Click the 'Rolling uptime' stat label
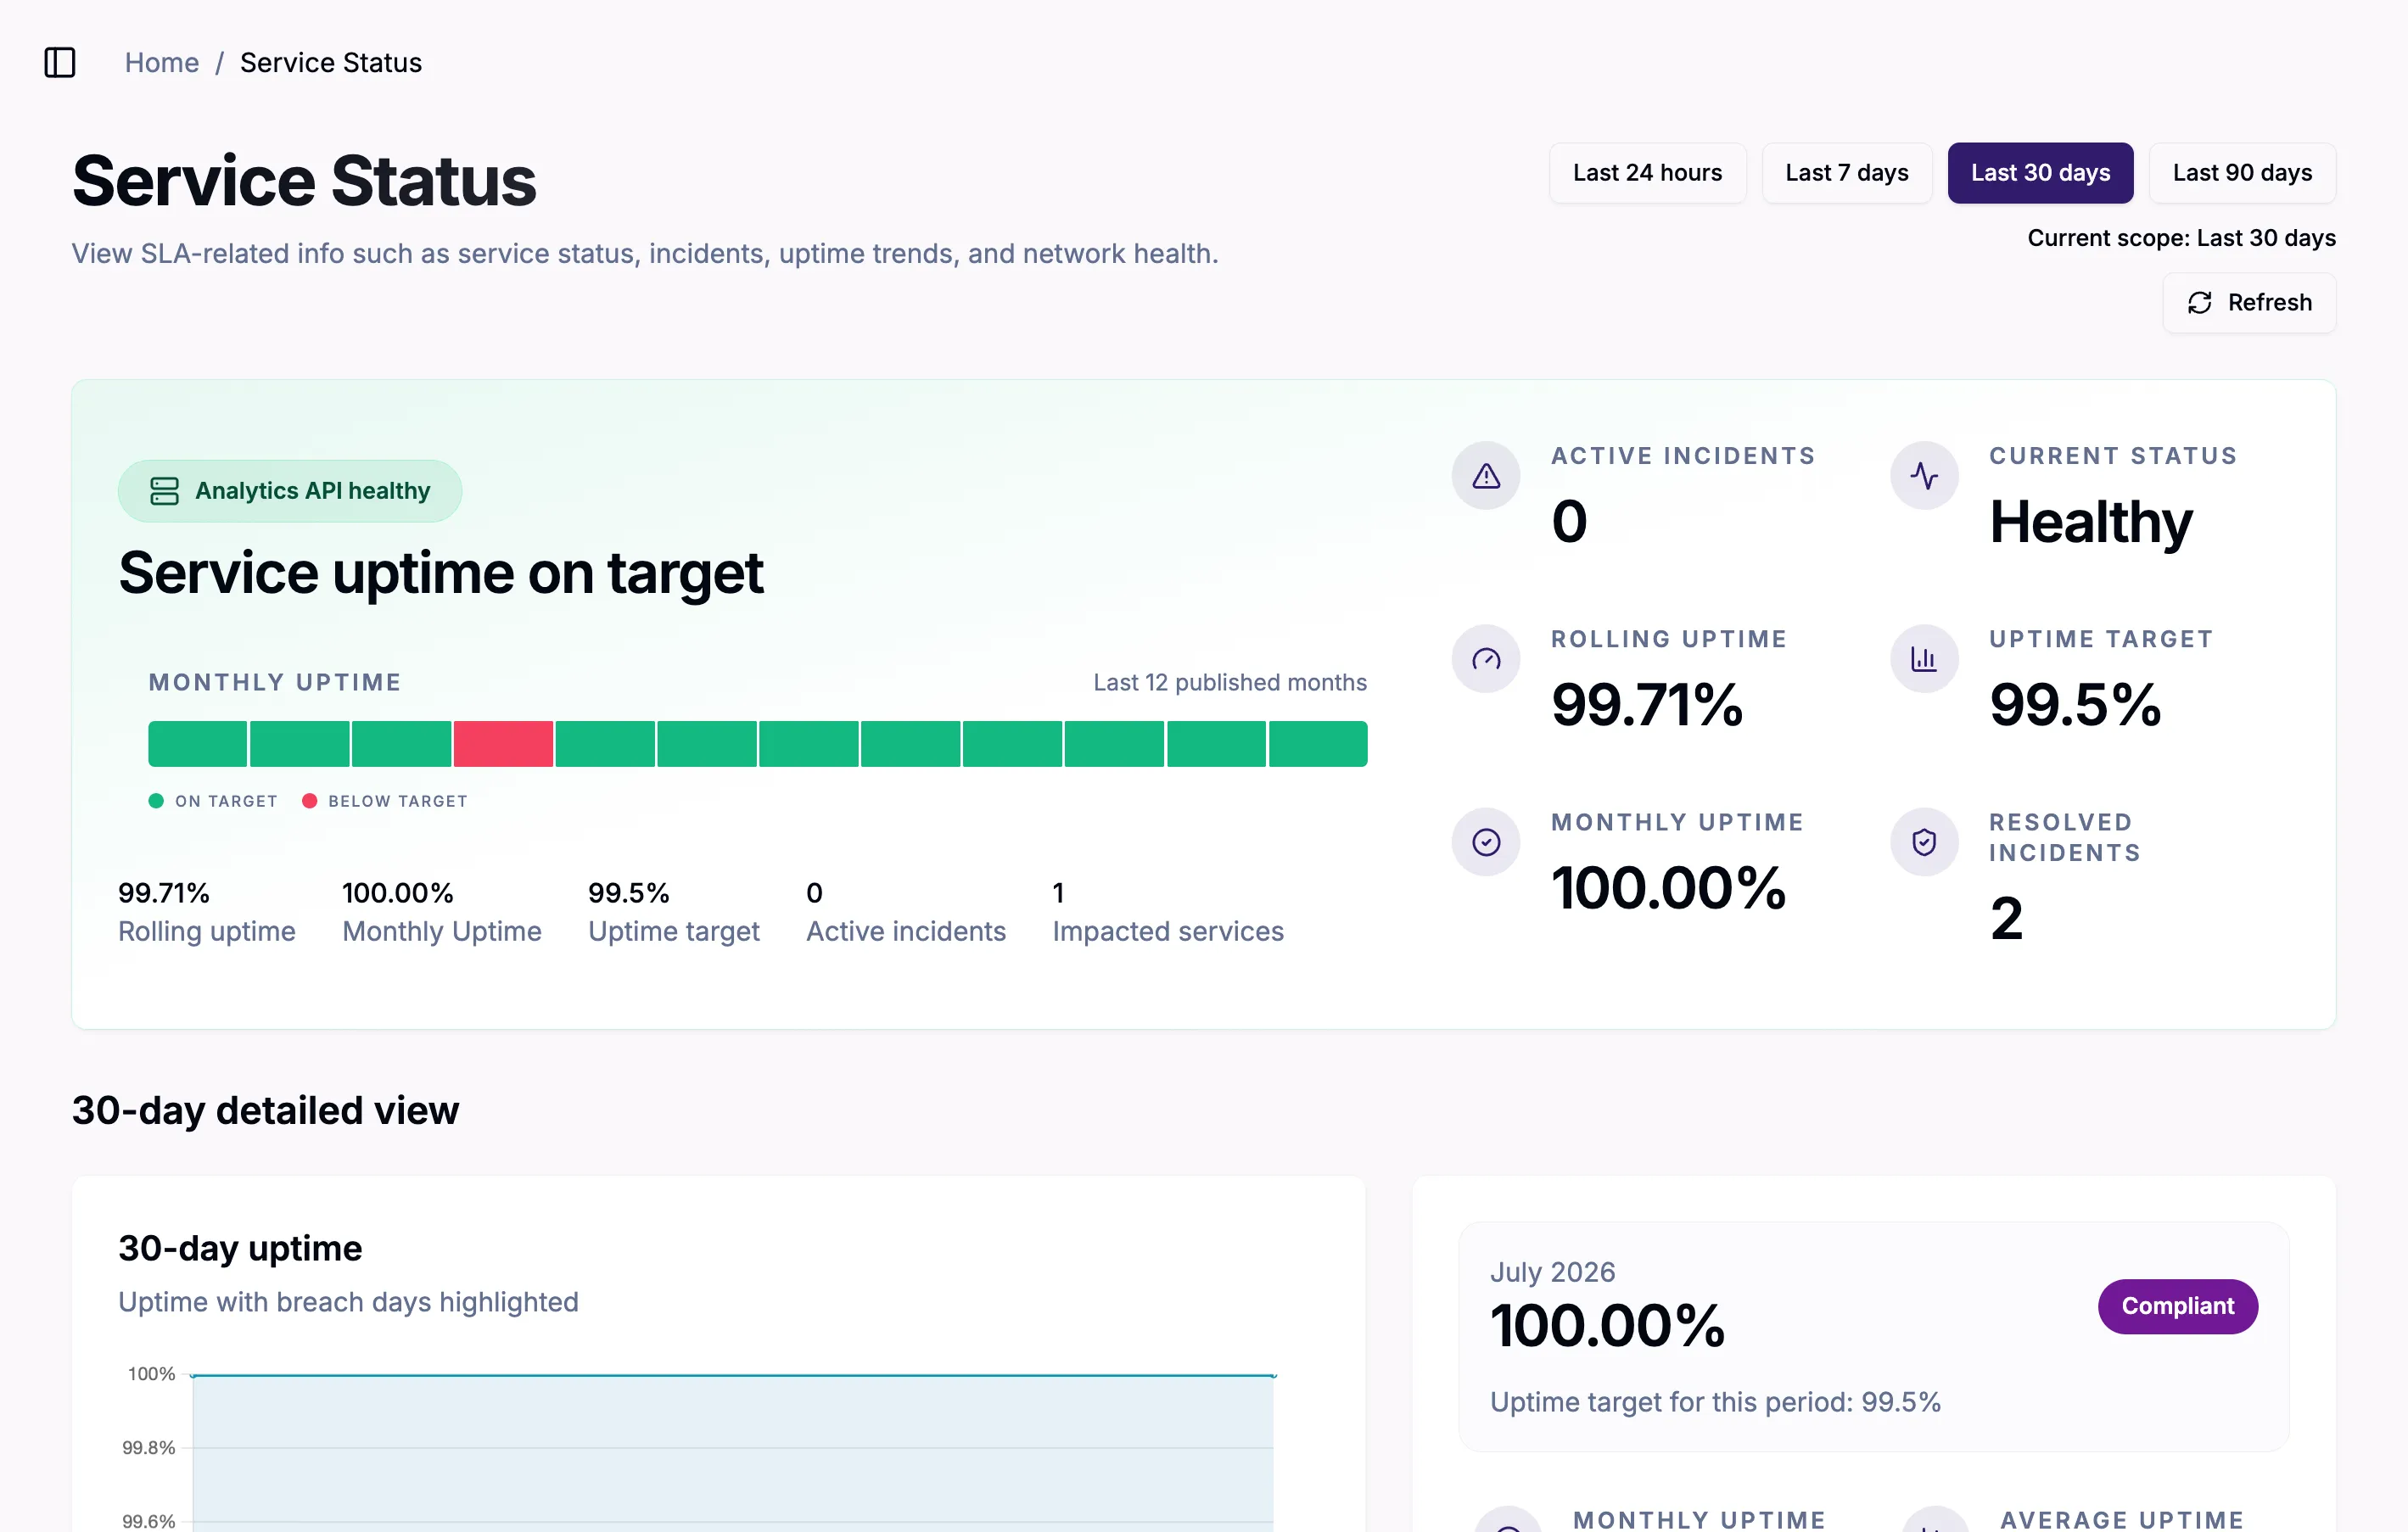Screen dimensions: 2408x1532 (207, 931)
